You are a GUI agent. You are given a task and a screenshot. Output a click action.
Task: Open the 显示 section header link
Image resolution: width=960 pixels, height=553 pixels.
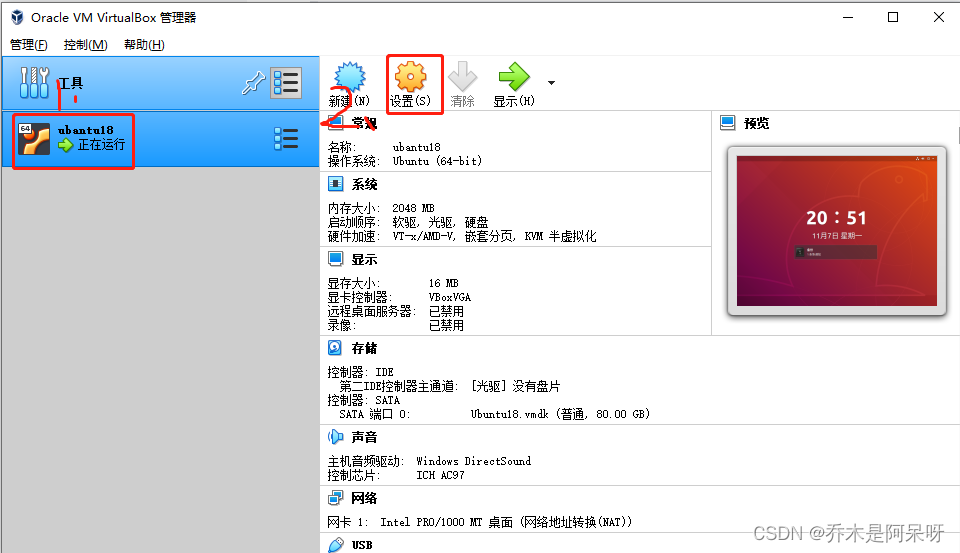(364, 260)
